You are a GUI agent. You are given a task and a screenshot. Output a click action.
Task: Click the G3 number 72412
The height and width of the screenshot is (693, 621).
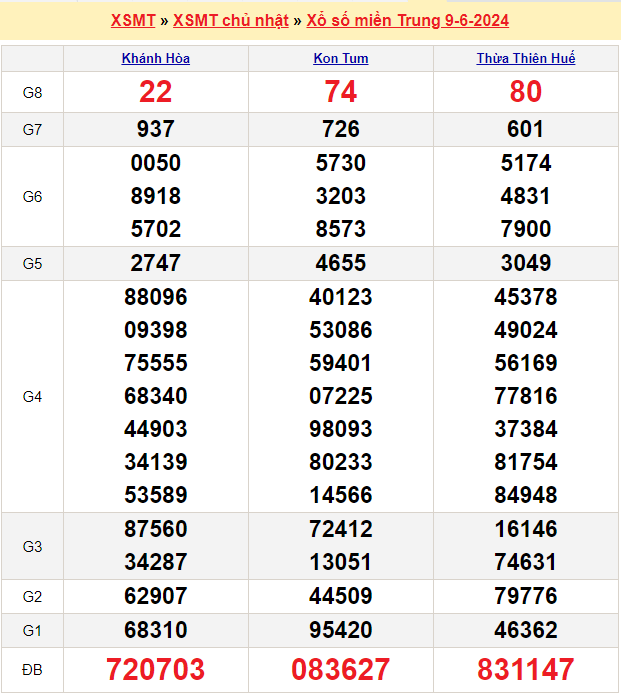341,529
